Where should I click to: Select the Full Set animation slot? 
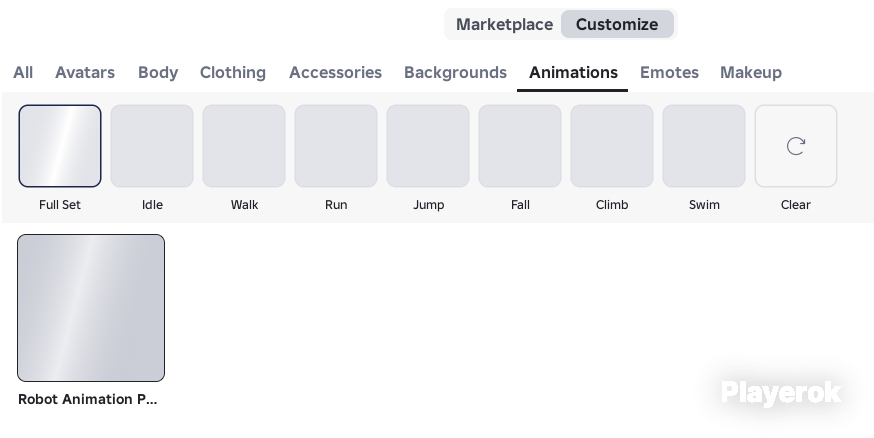pos(60,146)
